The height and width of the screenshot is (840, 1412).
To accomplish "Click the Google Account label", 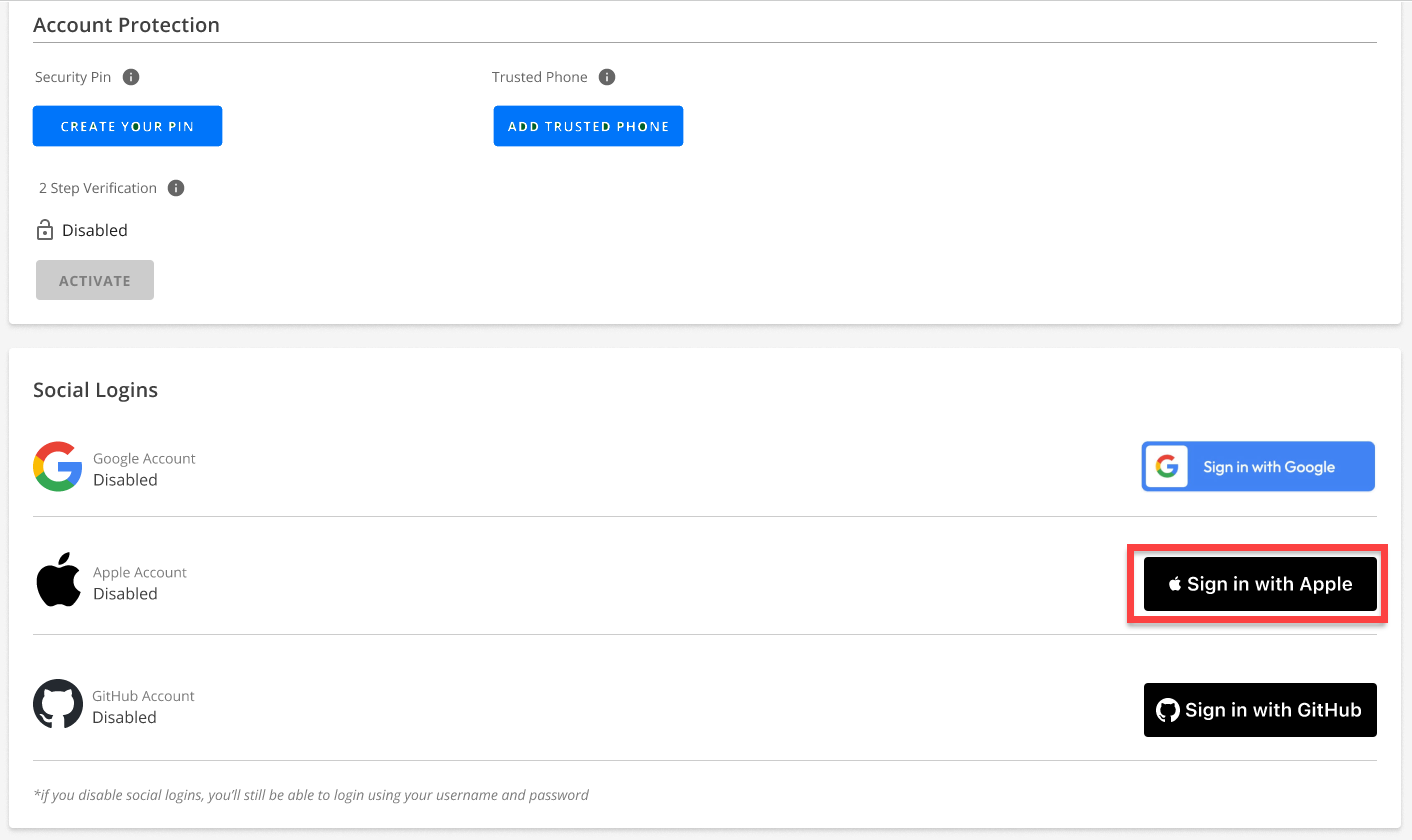I will click(144, 458).
